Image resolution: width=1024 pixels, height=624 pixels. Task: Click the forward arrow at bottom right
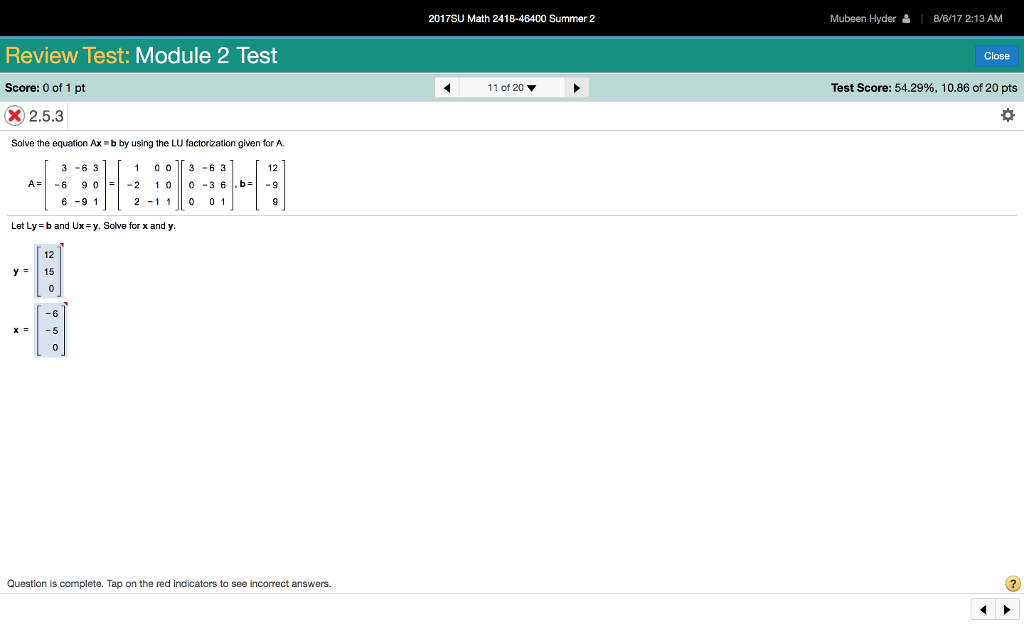(1006, 609)
